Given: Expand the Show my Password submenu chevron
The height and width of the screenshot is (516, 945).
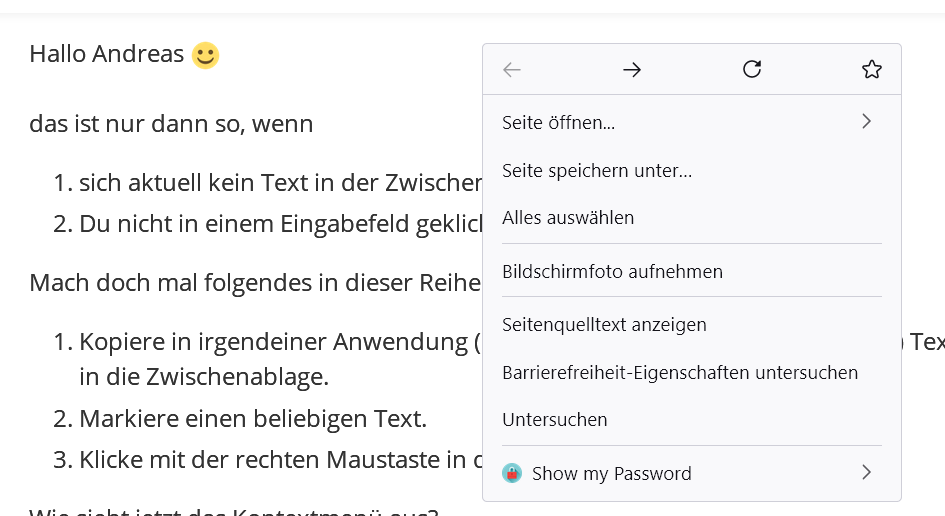Looking at the screenshot, I should (866, 473).
